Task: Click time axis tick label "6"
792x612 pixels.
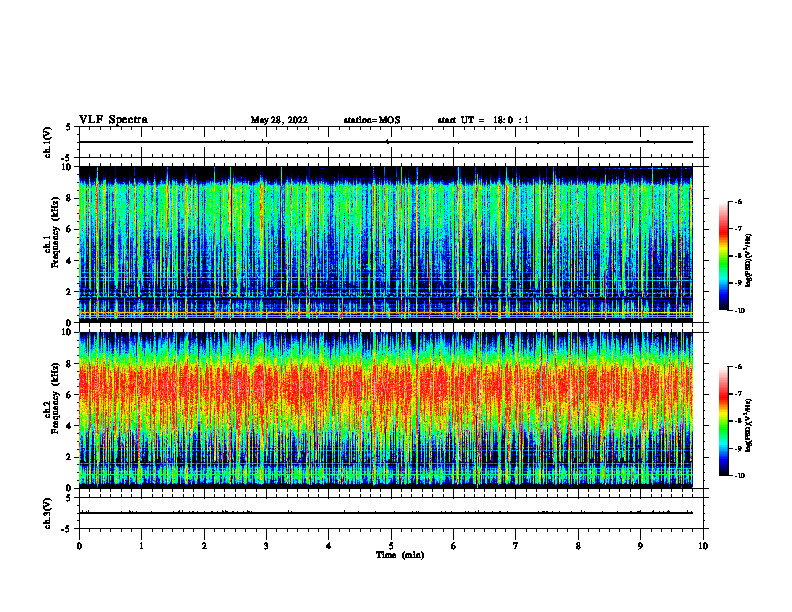Action: 454,546
